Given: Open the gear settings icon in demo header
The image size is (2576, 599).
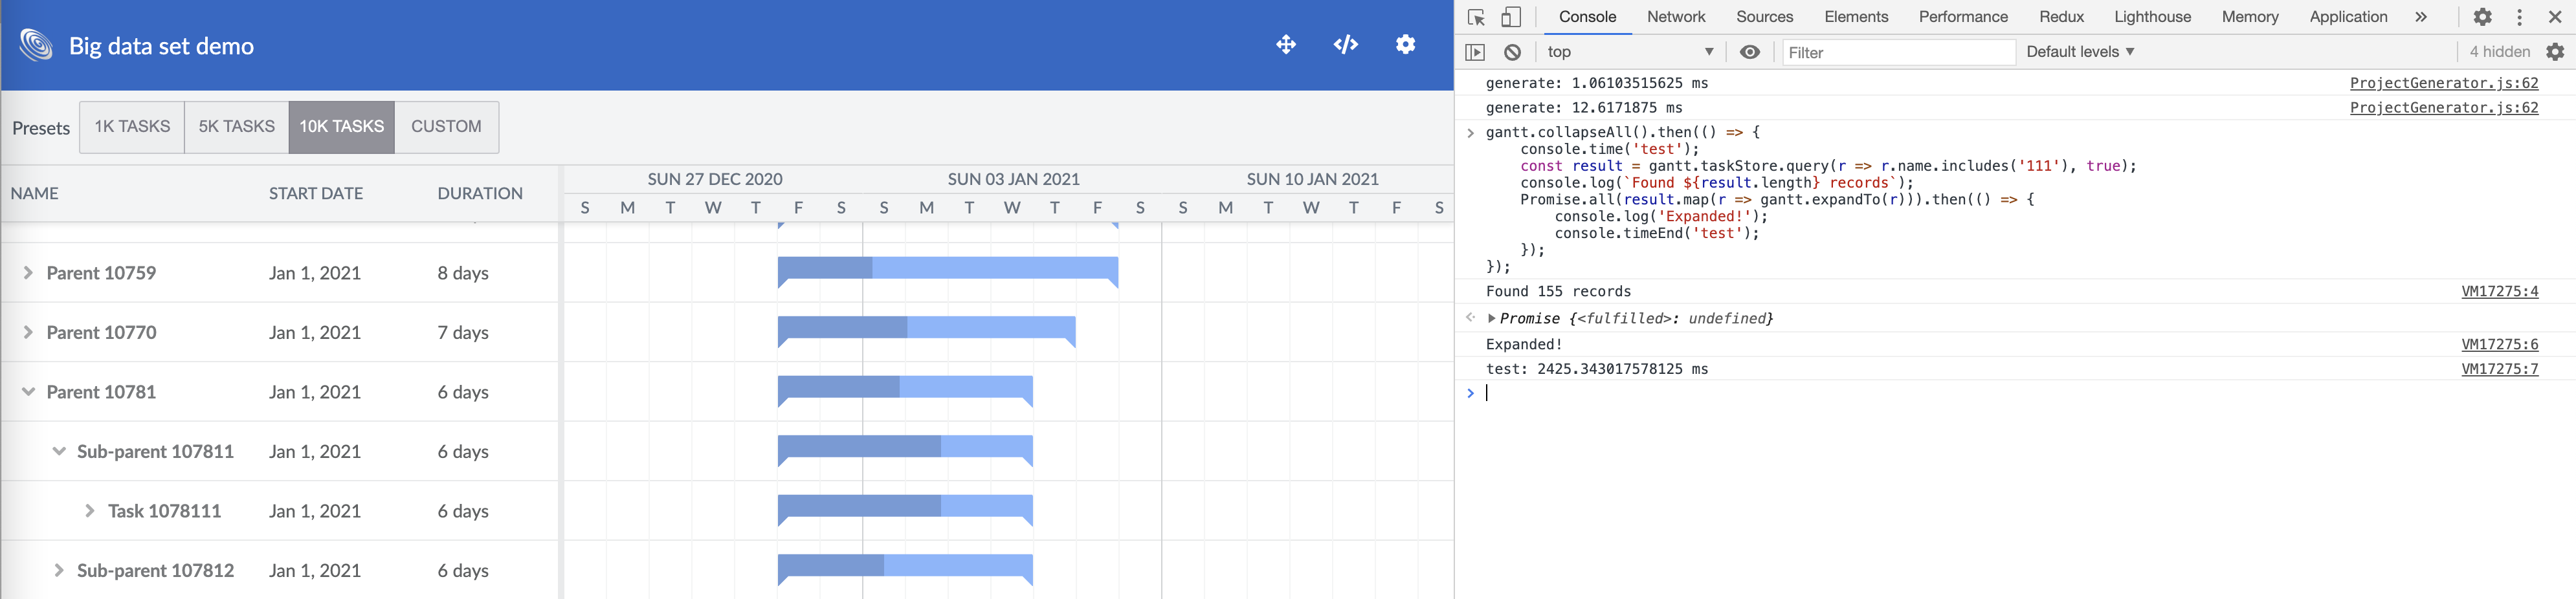Looking at the screenshot, I should click(x=1406, y=44).
